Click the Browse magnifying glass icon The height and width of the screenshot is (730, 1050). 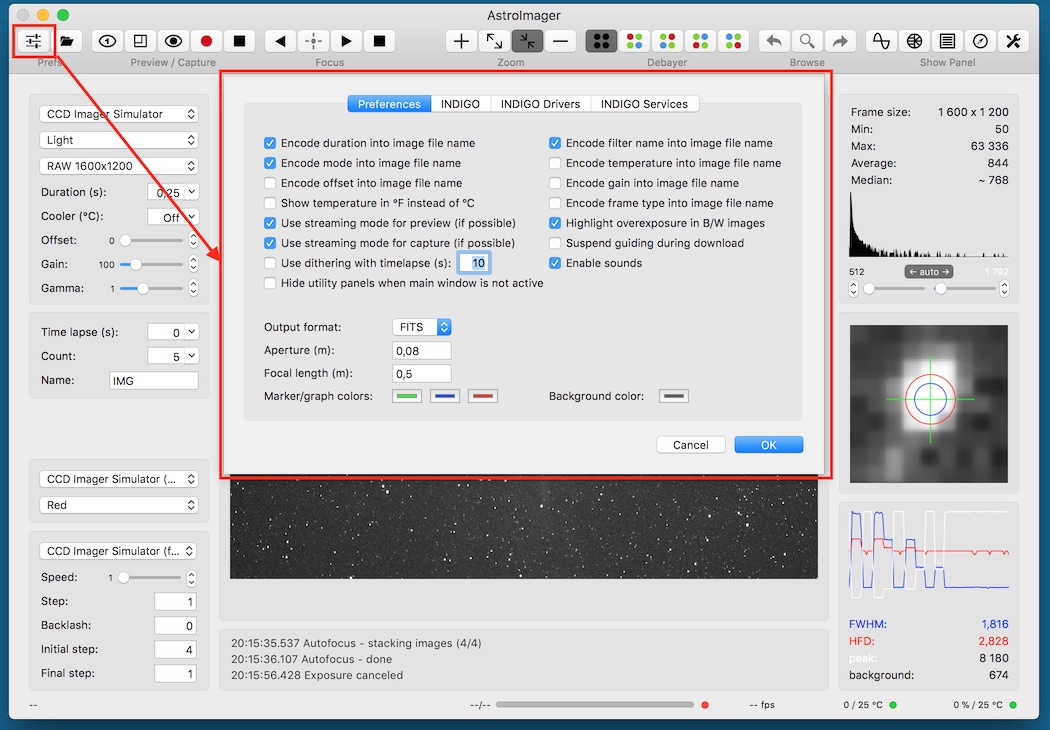tap(807, 42)
